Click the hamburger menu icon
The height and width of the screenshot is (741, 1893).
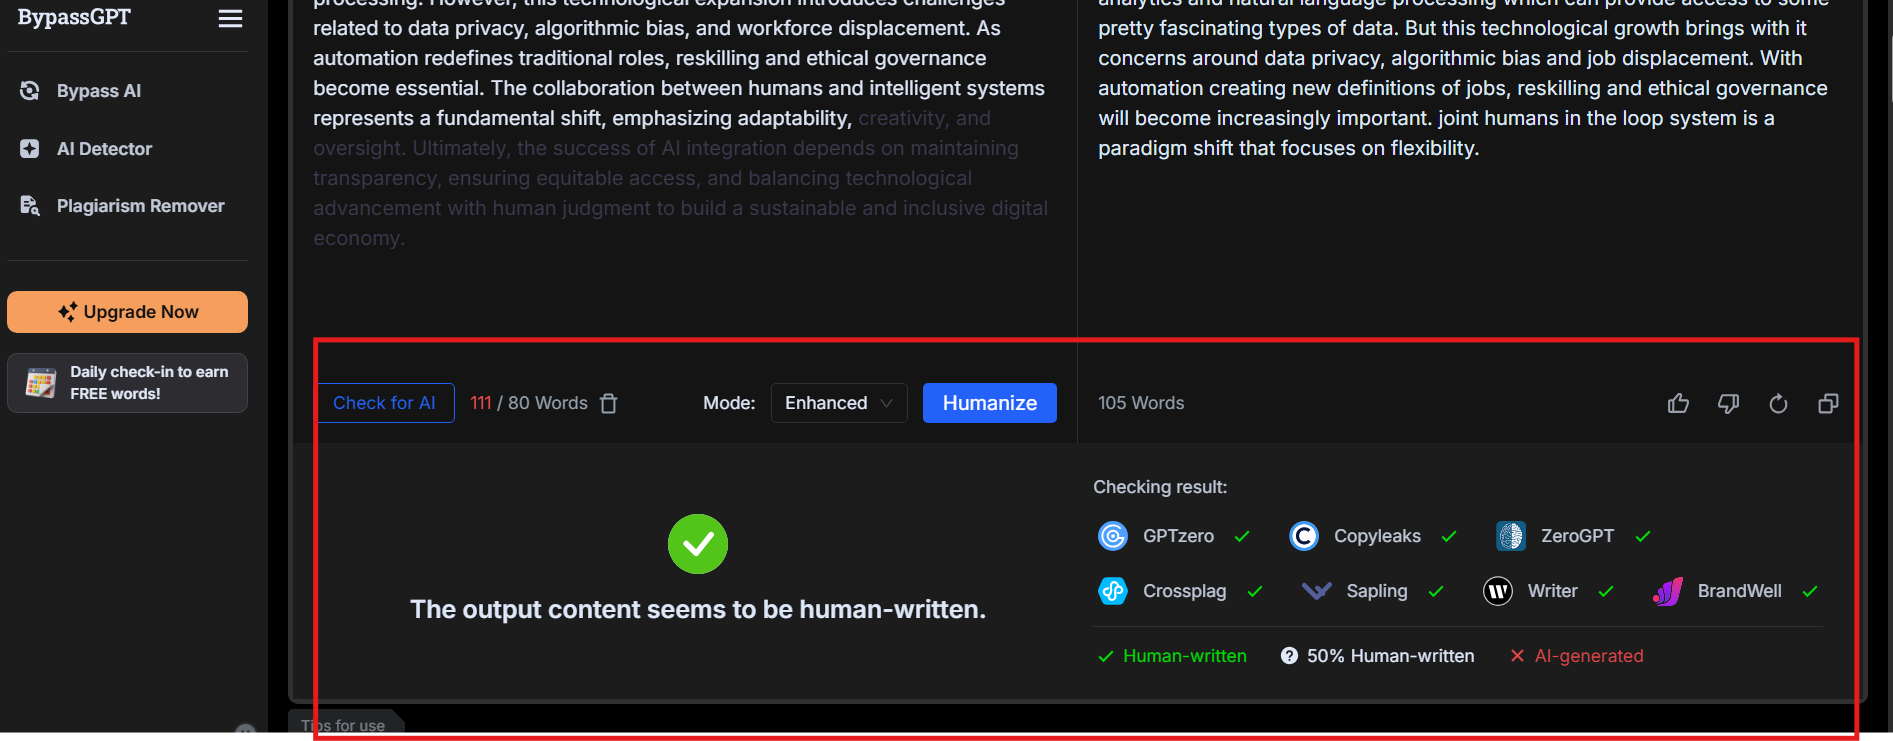(230, 19)
